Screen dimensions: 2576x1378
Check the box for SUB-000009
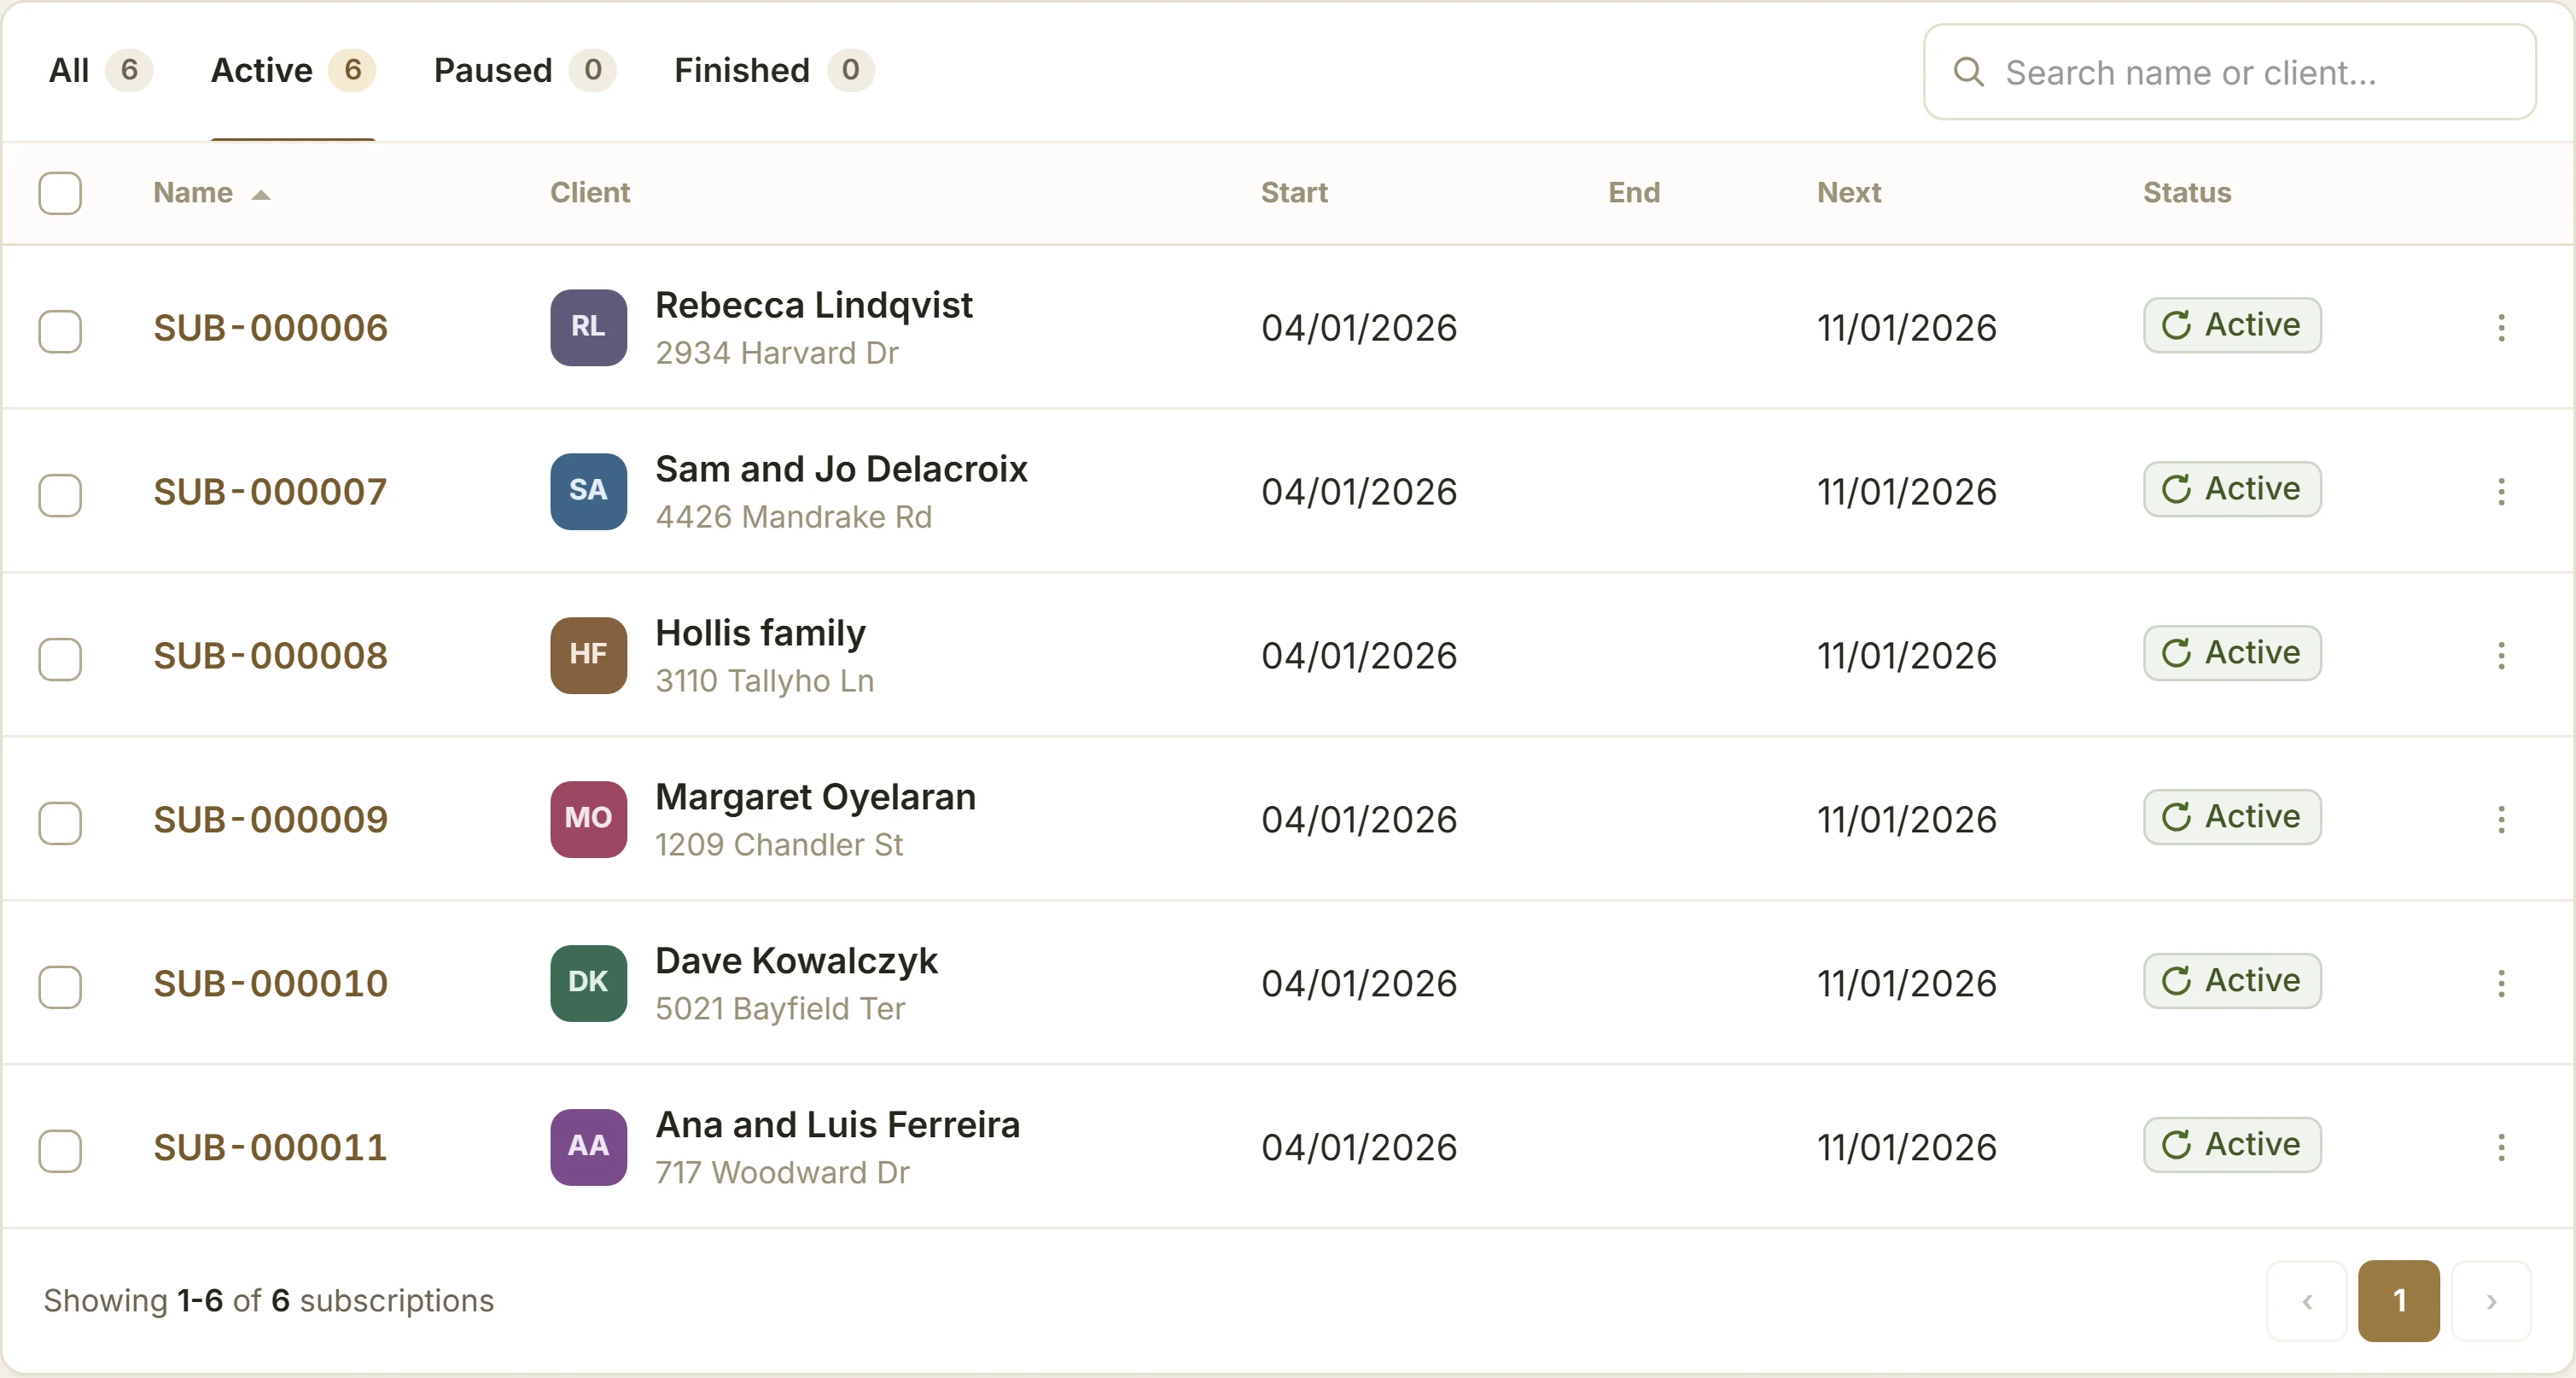pos(60,823)
